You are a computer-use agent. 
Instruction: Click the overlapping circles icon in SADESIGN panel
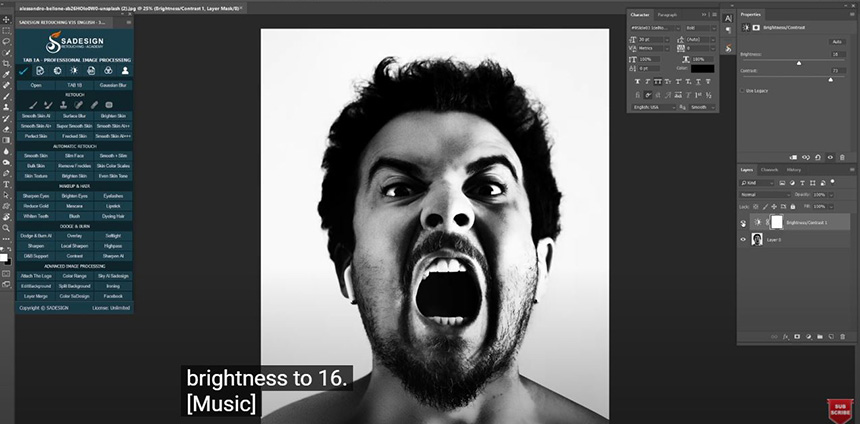click(108, 71)
